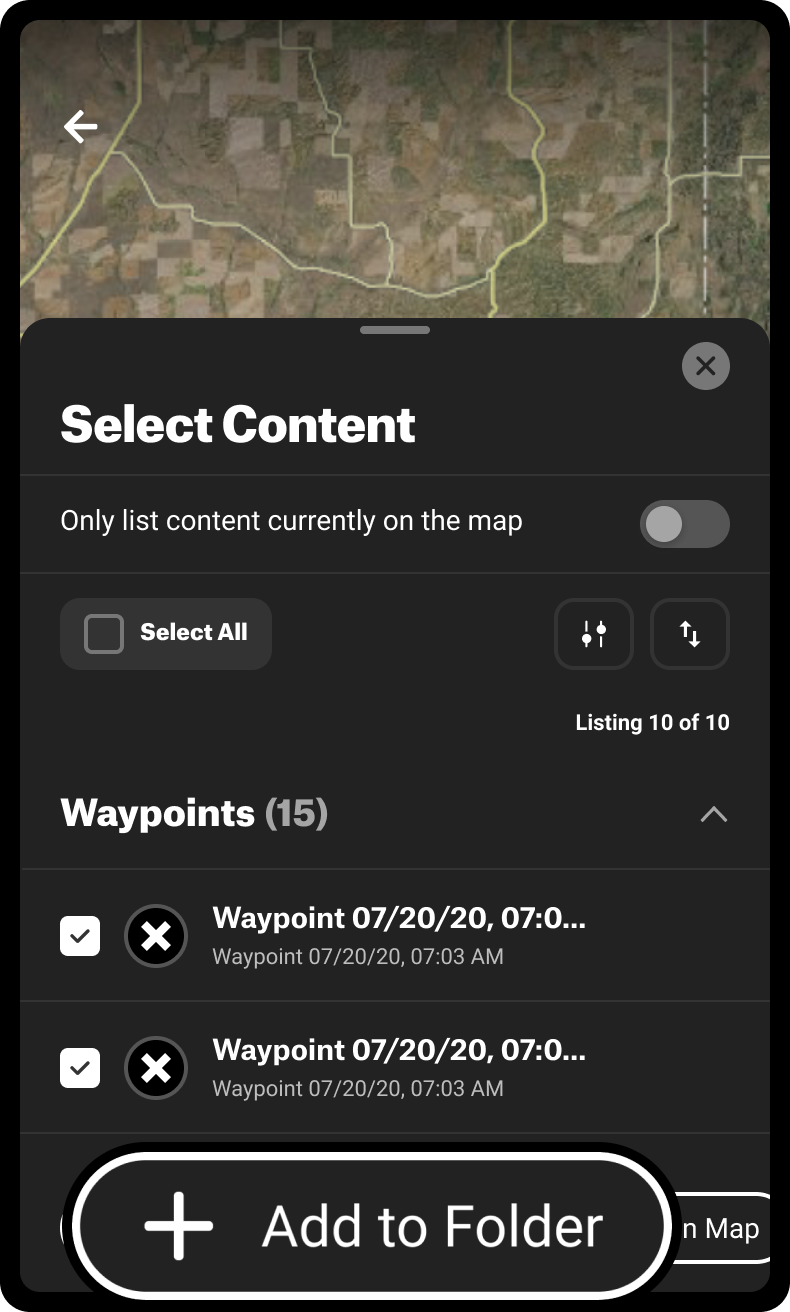Toggle only list content currently on map
The height and width of the screenshot is (1312, 790).
(684, 524)
